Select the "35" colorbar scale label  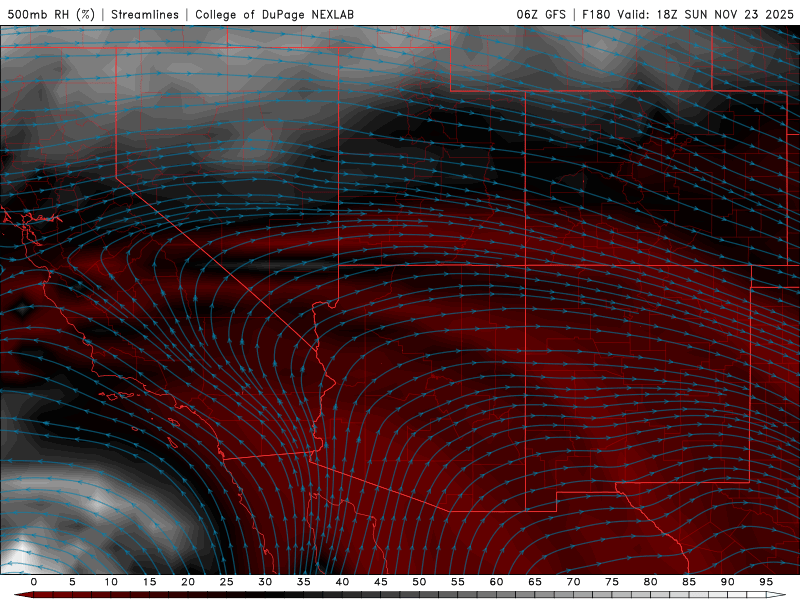[x=304, y=582]
